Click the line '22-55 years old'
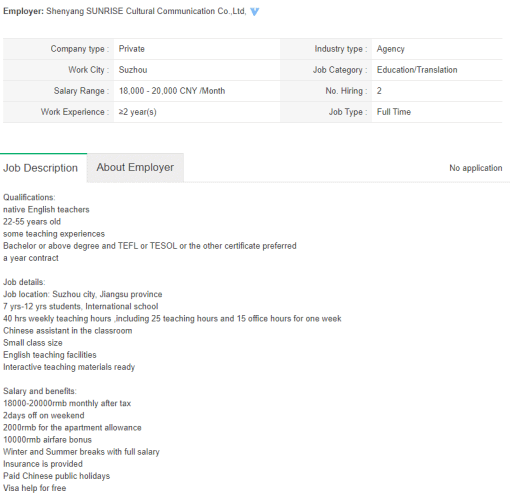This screenshot has width=510, height=498. tap(32, 222)
